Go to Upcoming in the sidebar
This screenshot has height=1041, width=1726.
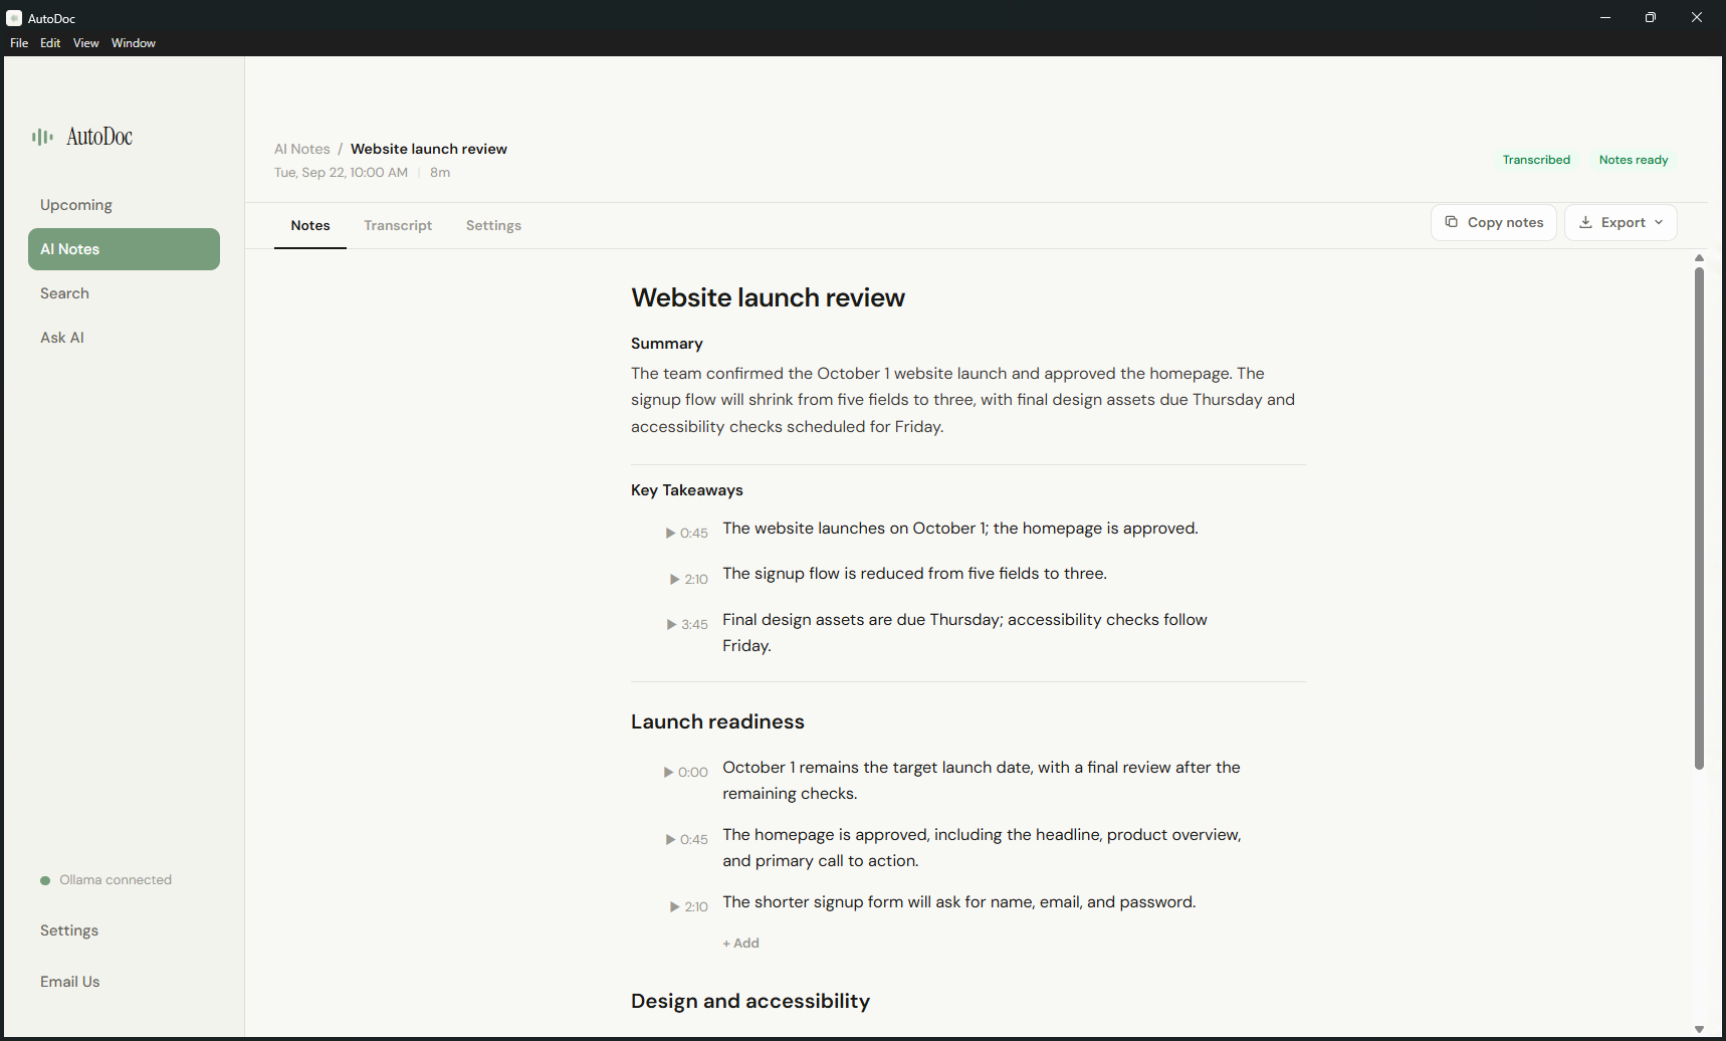[x=76, y=205]
